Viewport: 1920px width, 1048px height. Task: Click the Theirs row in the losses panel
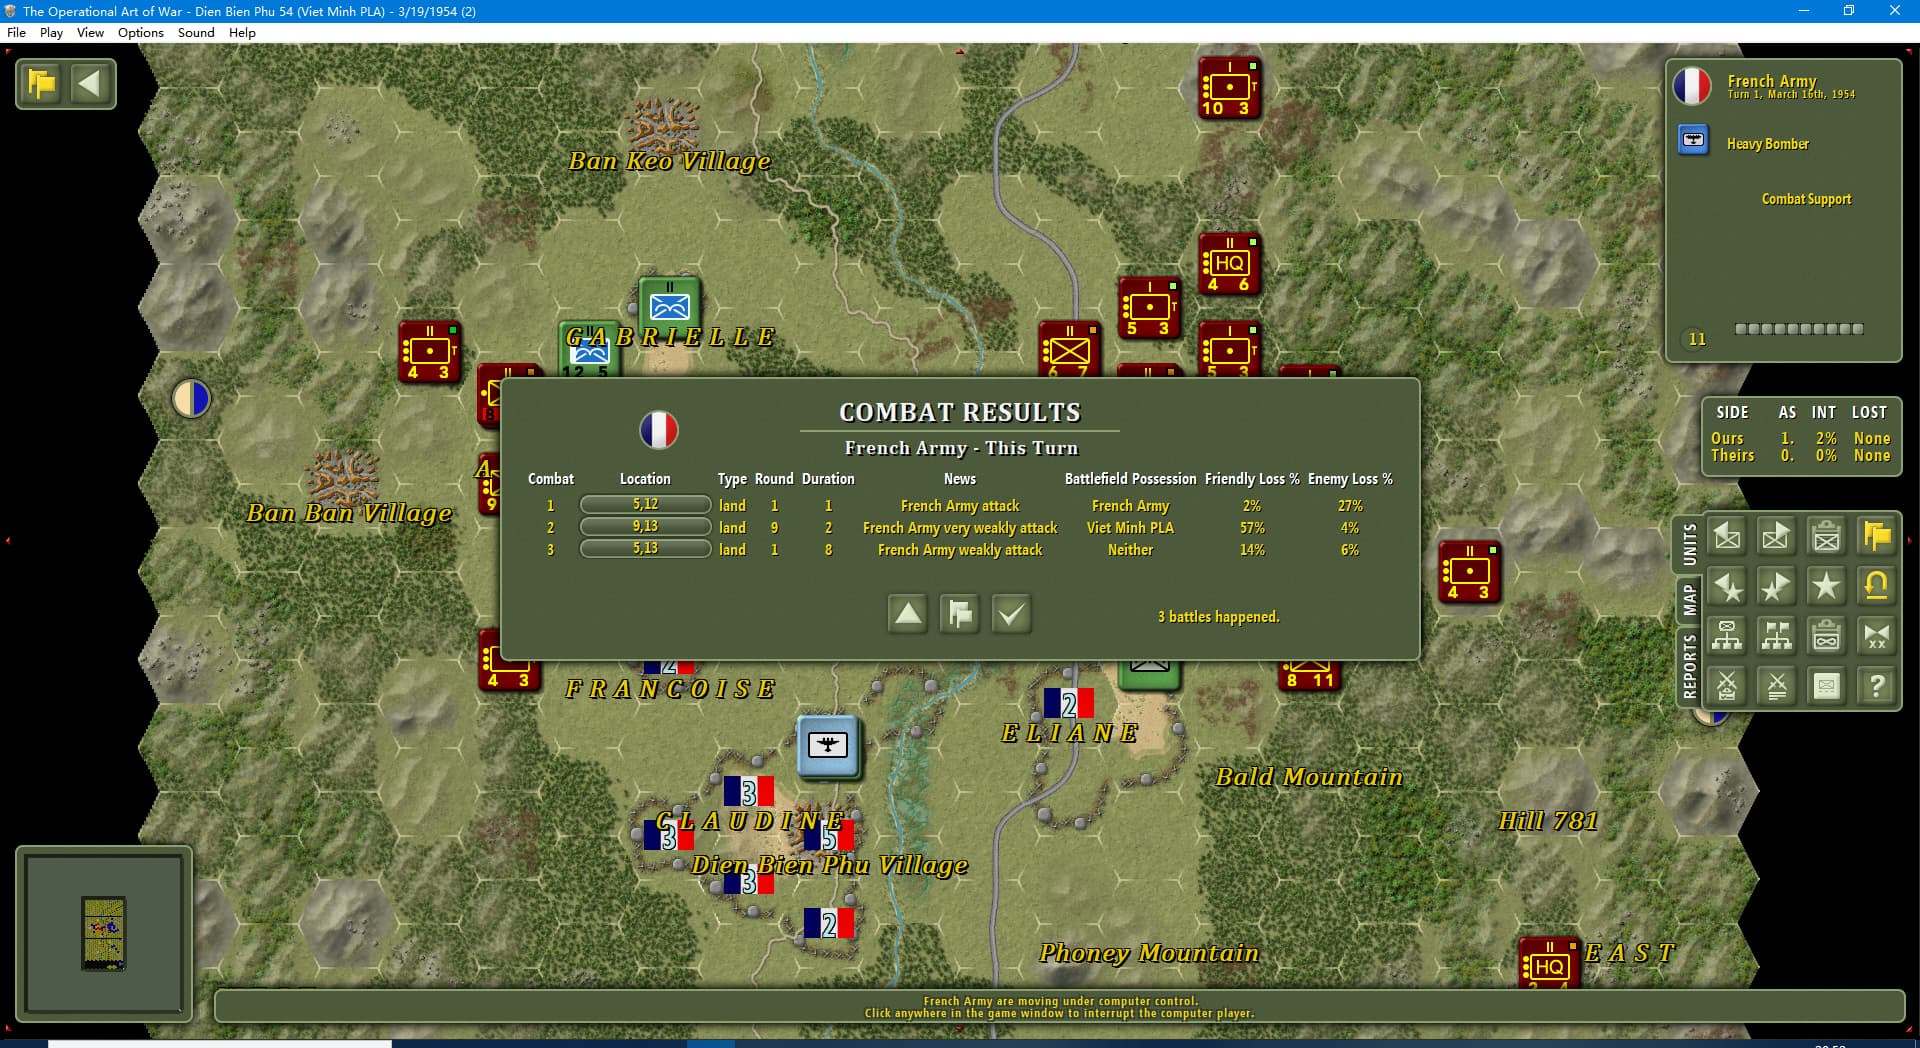1800,456
